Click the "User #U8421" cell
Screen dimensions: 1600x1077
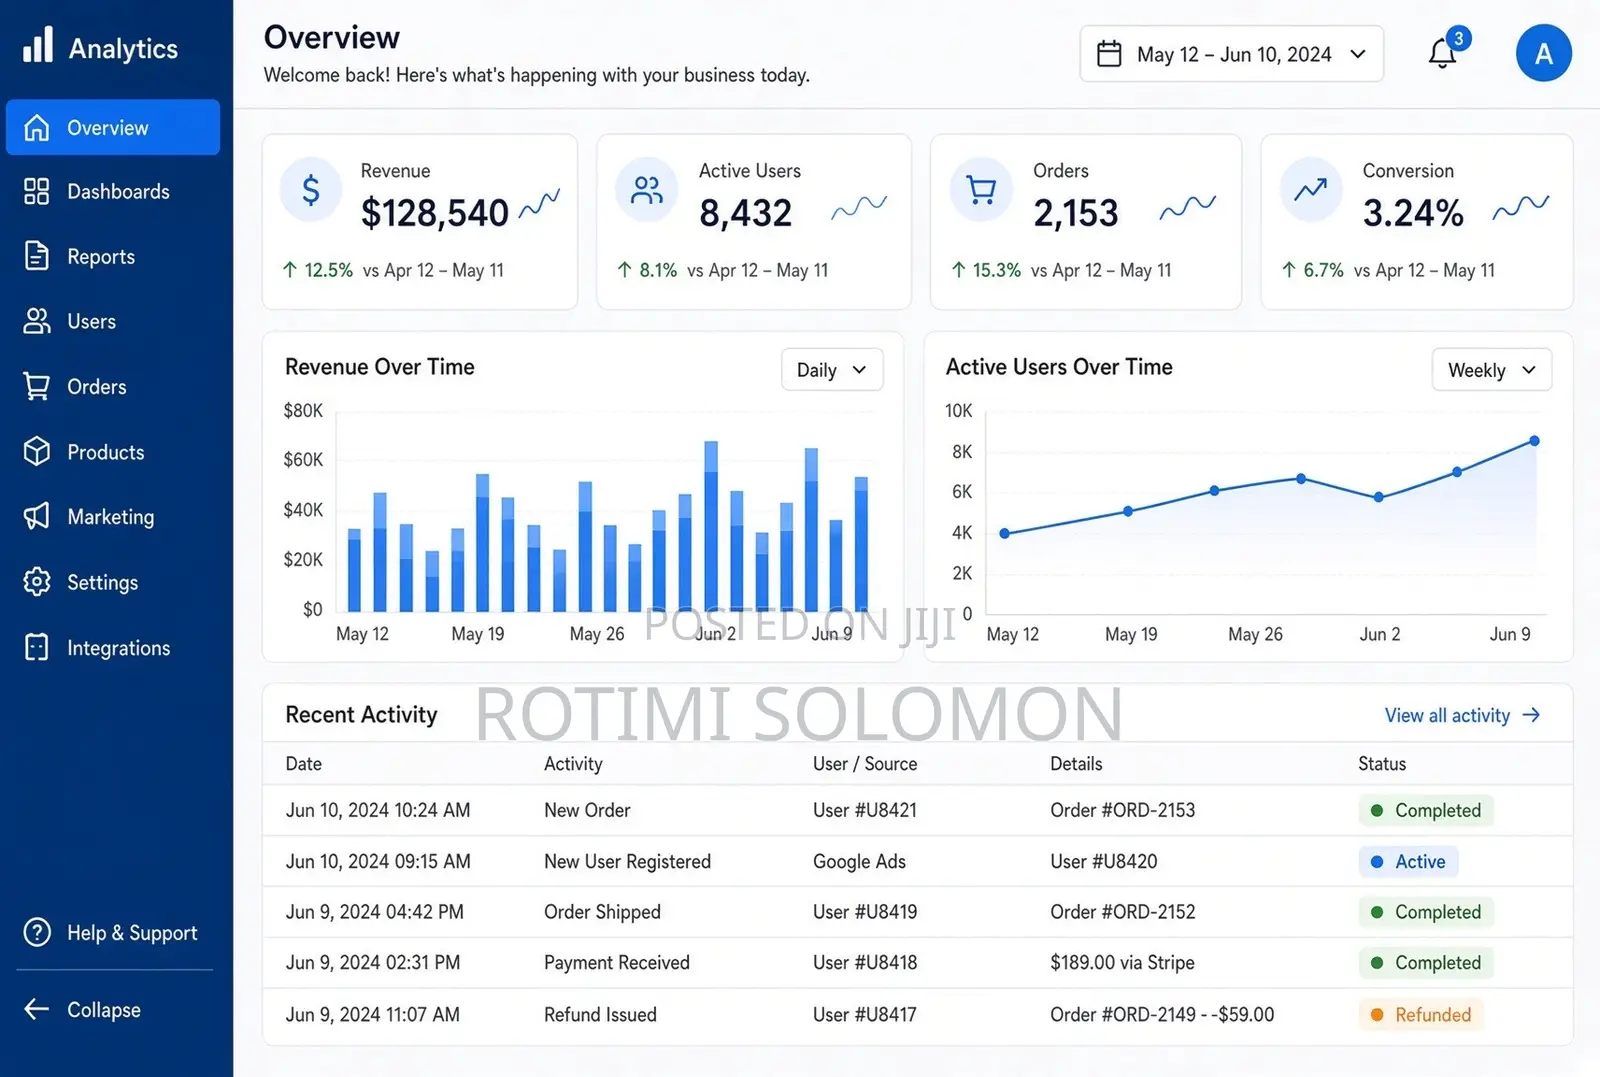click(x=865, y=810)
